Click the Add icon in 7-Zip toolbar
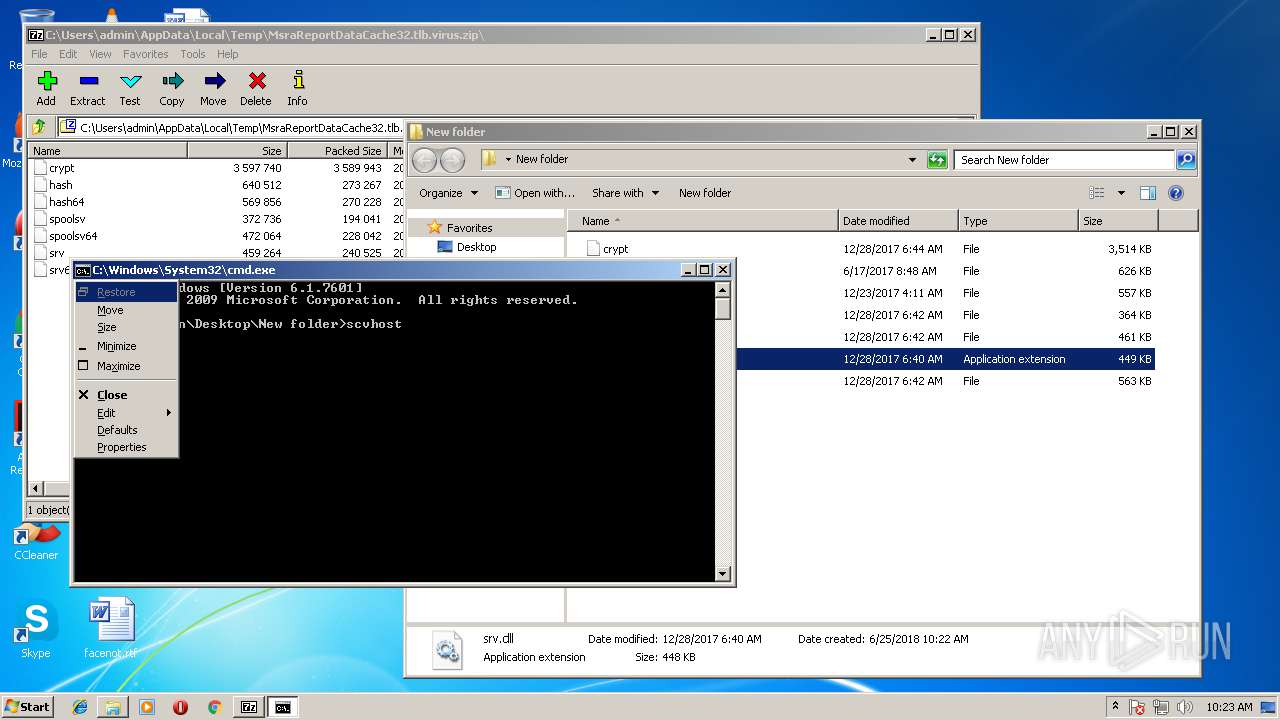Viewport: 1280px width, 720px height. tap(46, 88)
